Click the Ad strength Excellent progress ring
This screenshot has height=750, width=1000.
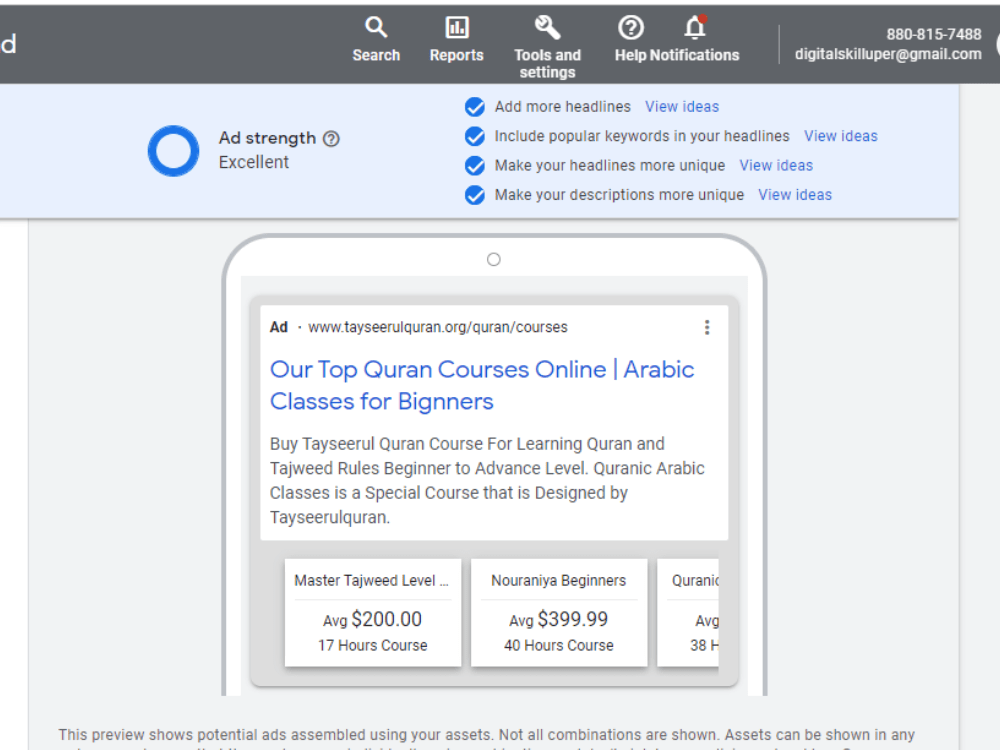[x=173, y=151]
